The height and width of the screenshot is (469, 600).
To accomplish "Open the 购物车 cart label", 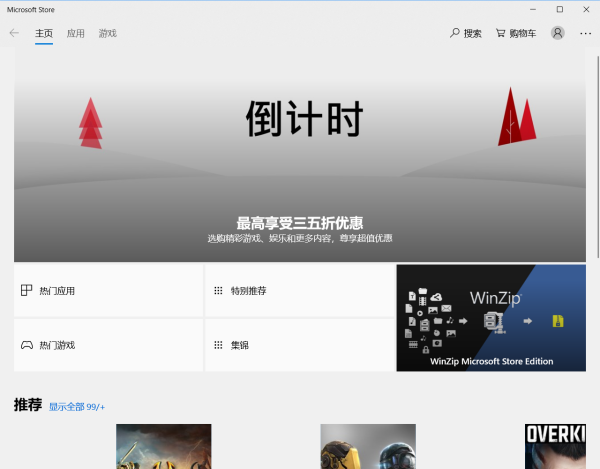I will (x=522, y=34).
